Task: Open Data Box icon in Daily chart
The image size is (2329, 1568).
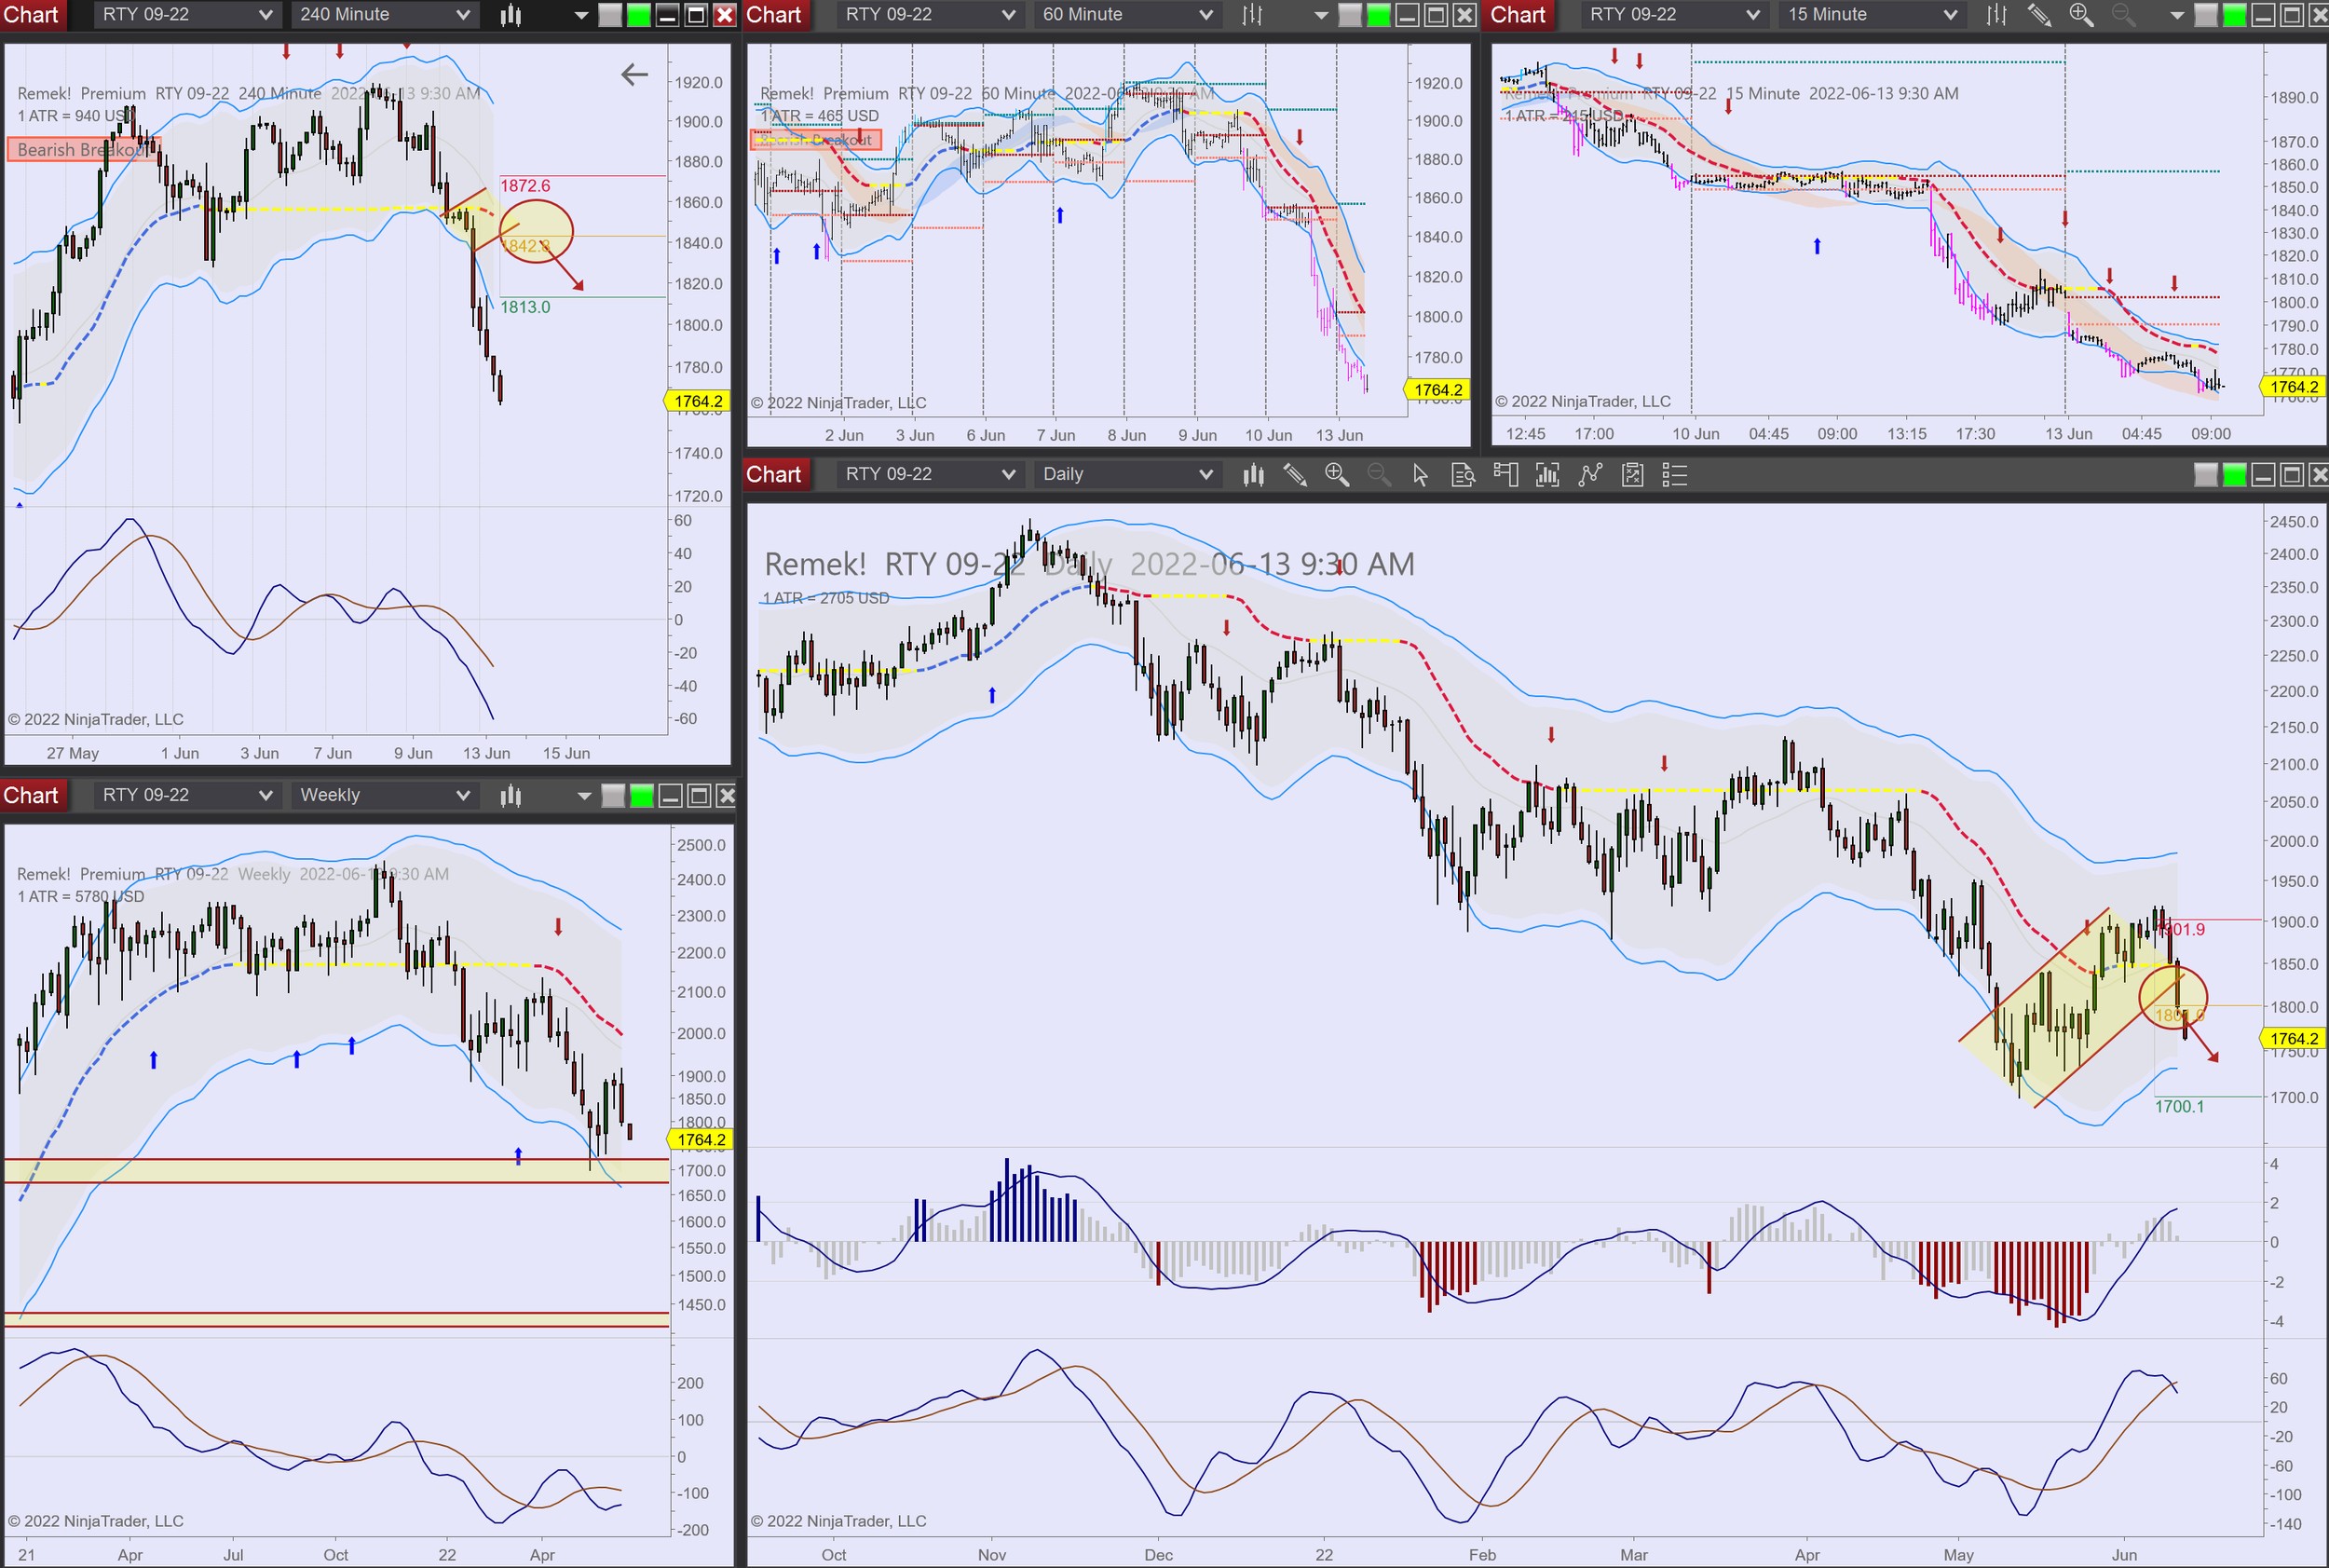Action: [x=1462, y=475]
